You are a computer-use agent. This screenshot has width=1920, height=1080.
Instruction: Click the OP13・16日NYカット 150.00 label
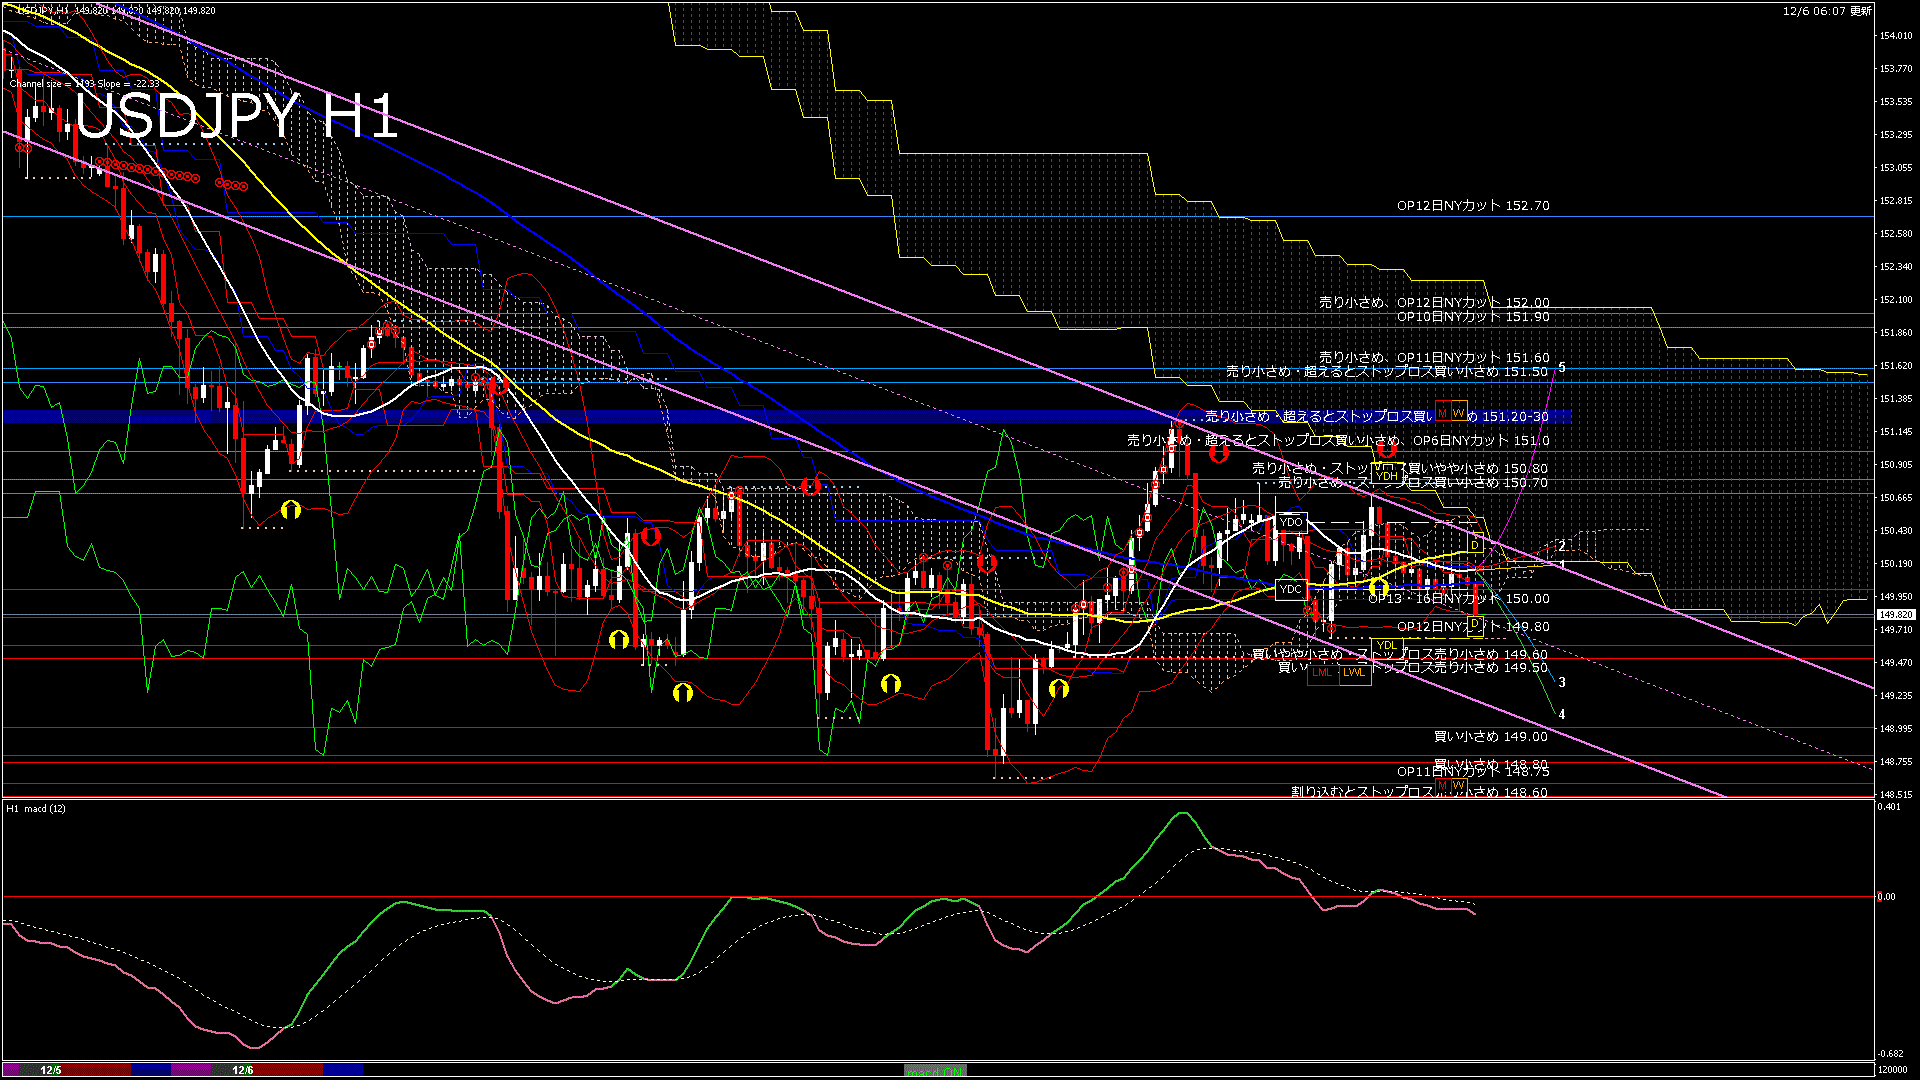1458,599
